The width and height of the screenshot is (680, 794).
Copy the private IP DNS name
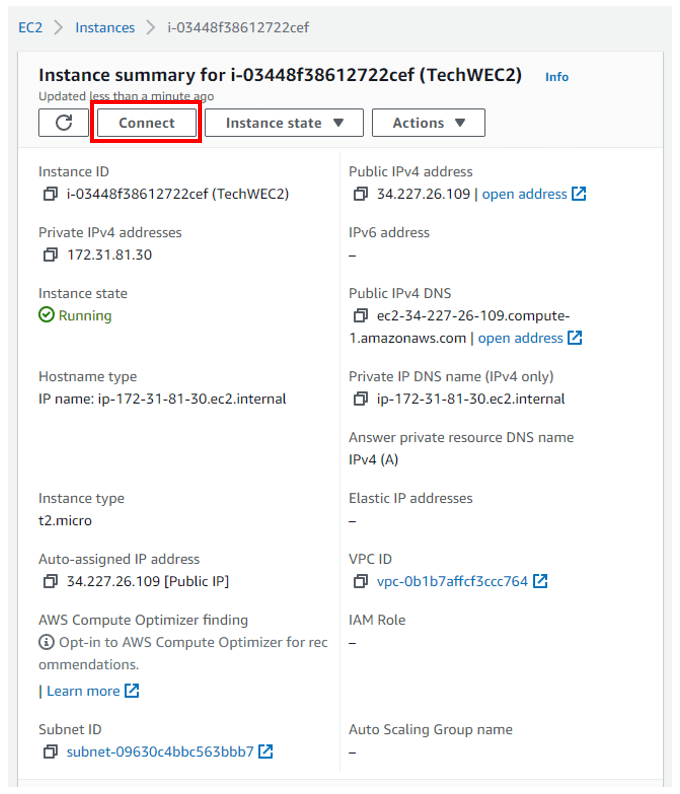point(361,399)
